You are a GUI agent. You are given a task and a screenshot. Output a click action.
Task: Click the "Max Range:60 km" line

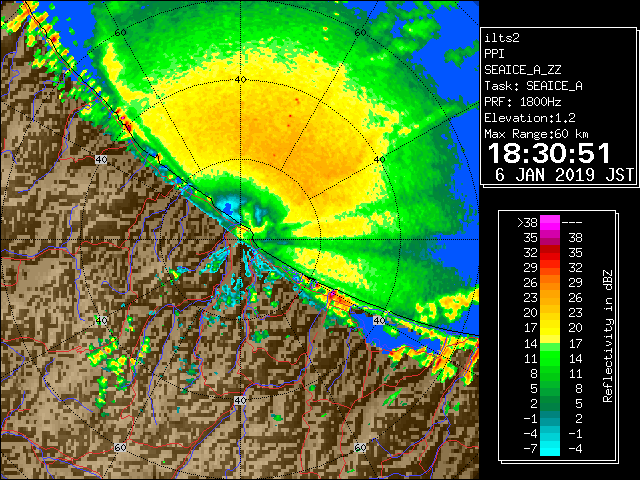(x=536, y=134)
